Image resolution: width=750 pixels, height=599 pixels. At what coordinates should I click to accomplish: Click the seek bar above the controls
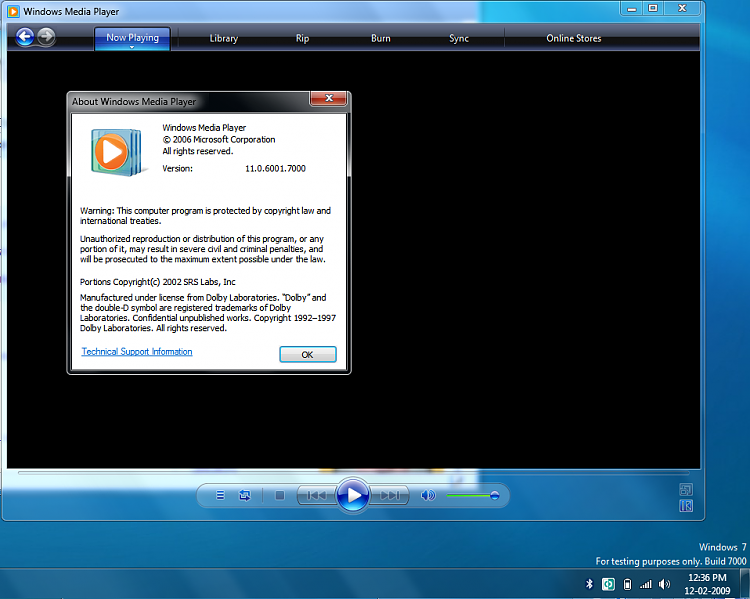[x=353, y=473]
